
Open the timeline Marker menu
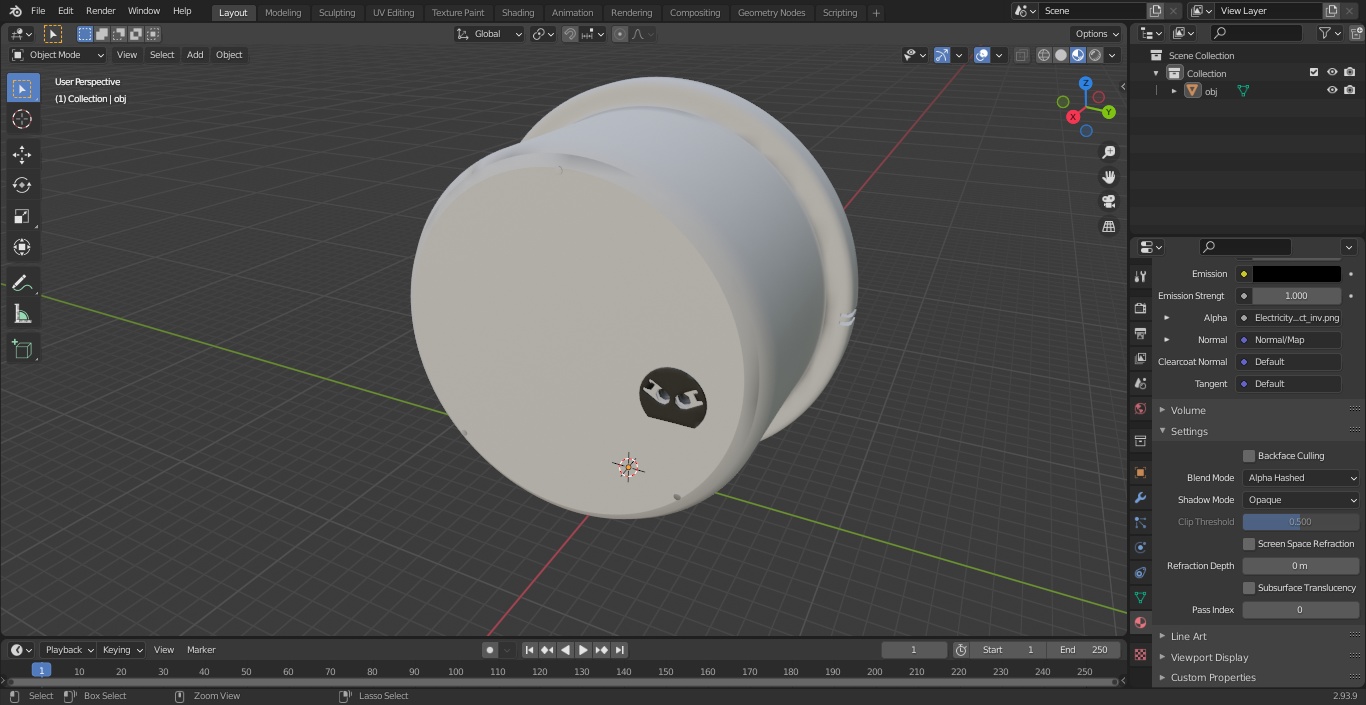tap(201, 650)
